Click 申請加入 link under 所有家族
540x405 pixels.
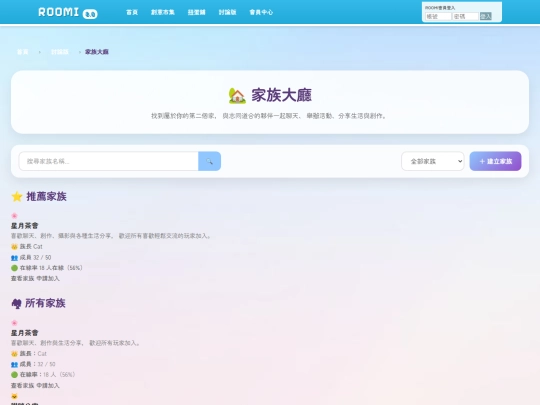coord(48,385)
